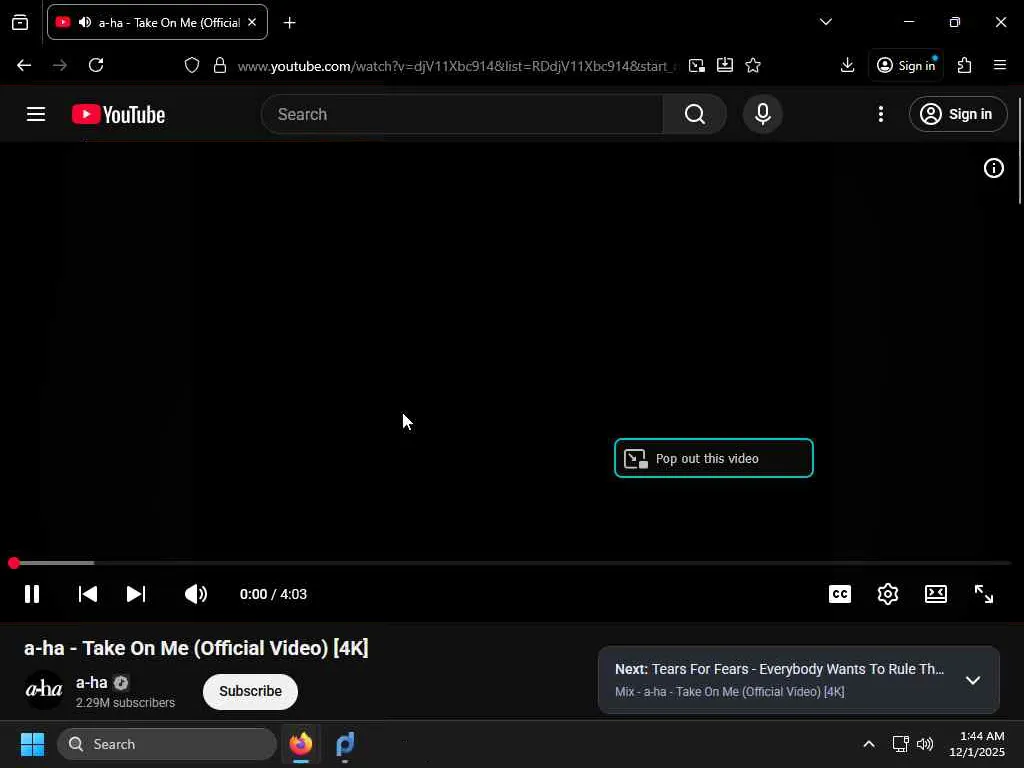This screenshot has width=1024, height=768.
Task: Click Pop out this video button
Action: 714,458
